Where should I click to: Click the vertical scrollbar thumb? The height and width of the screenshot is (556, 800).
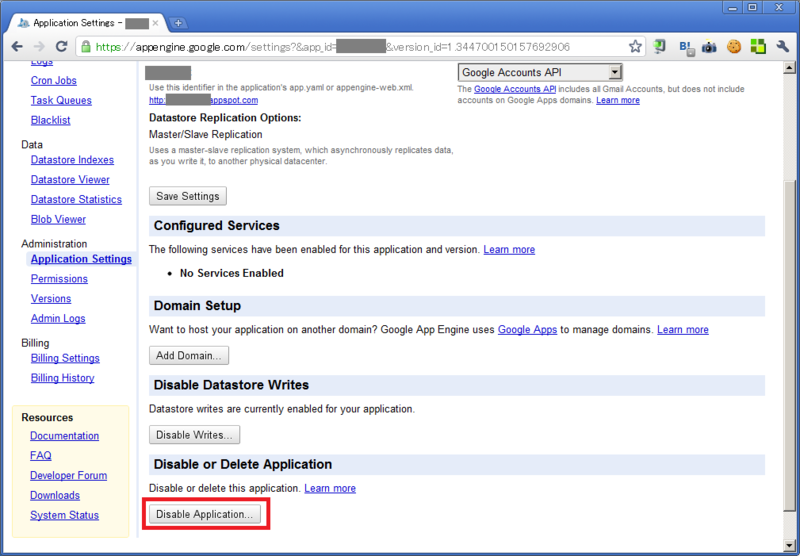tap(789, 347)
